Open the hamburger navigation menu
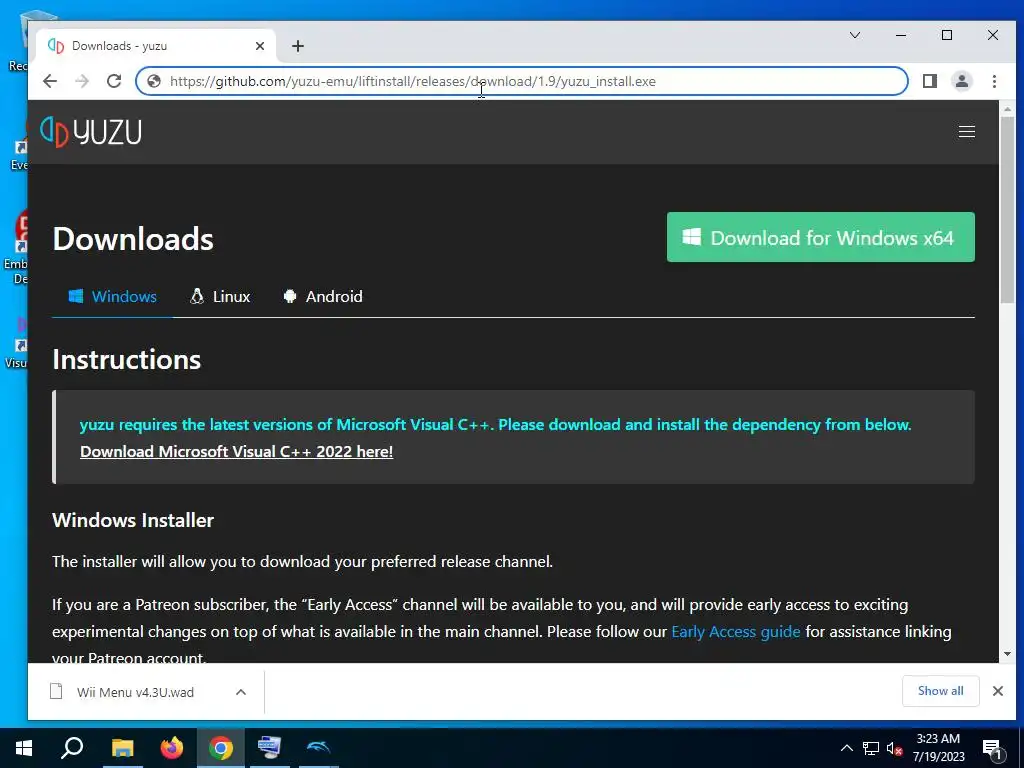 pyautogui.click(x=967, y=132)
